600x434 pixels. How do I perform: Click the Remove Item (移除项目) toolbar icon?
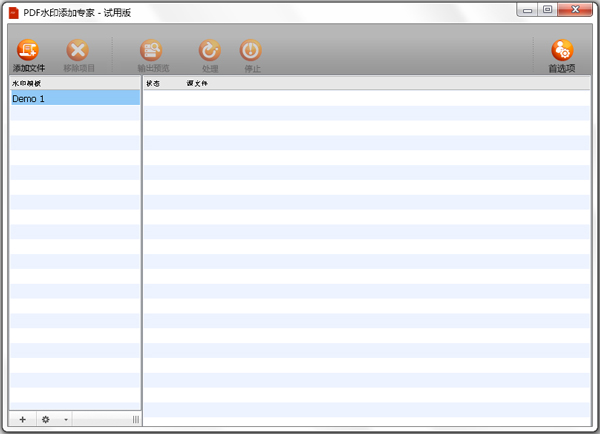coord(78,52)
